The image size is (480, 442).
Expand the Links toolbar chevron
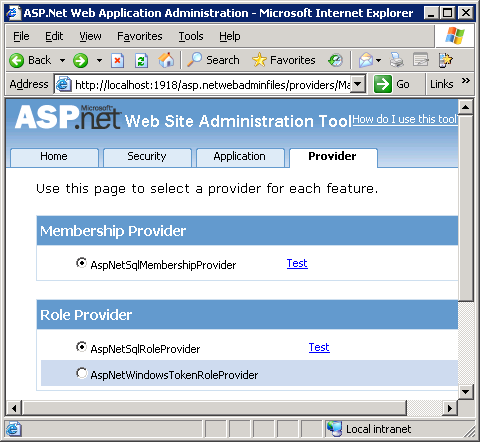[466, 81]
